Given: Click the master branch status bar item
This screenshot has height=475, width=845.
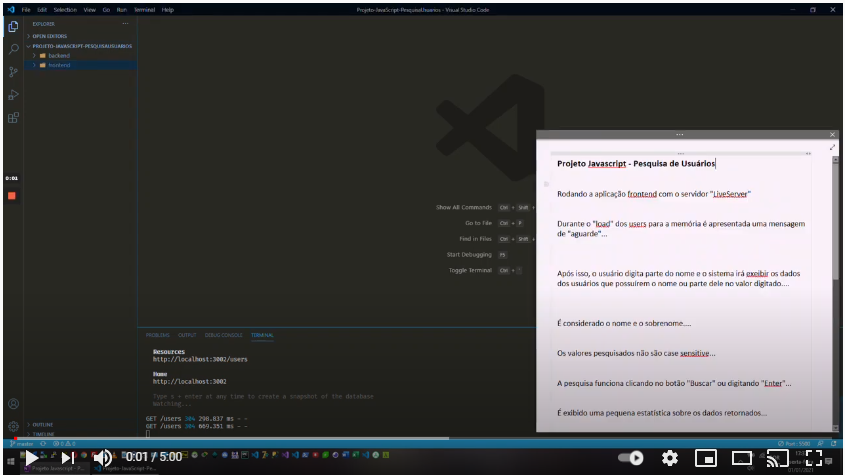Looking at the screenshot, I should click(22, 444).
